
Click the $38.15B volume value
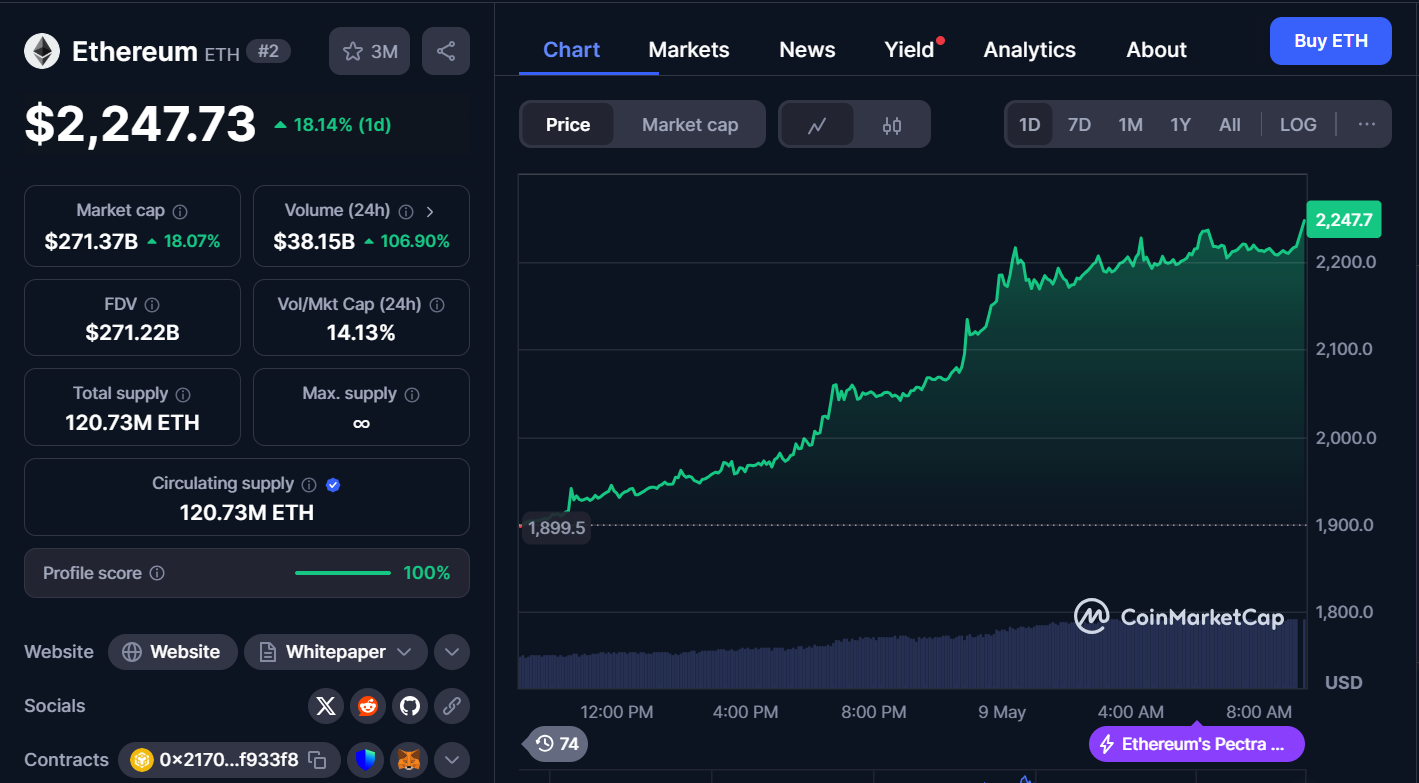click(314, 241)
